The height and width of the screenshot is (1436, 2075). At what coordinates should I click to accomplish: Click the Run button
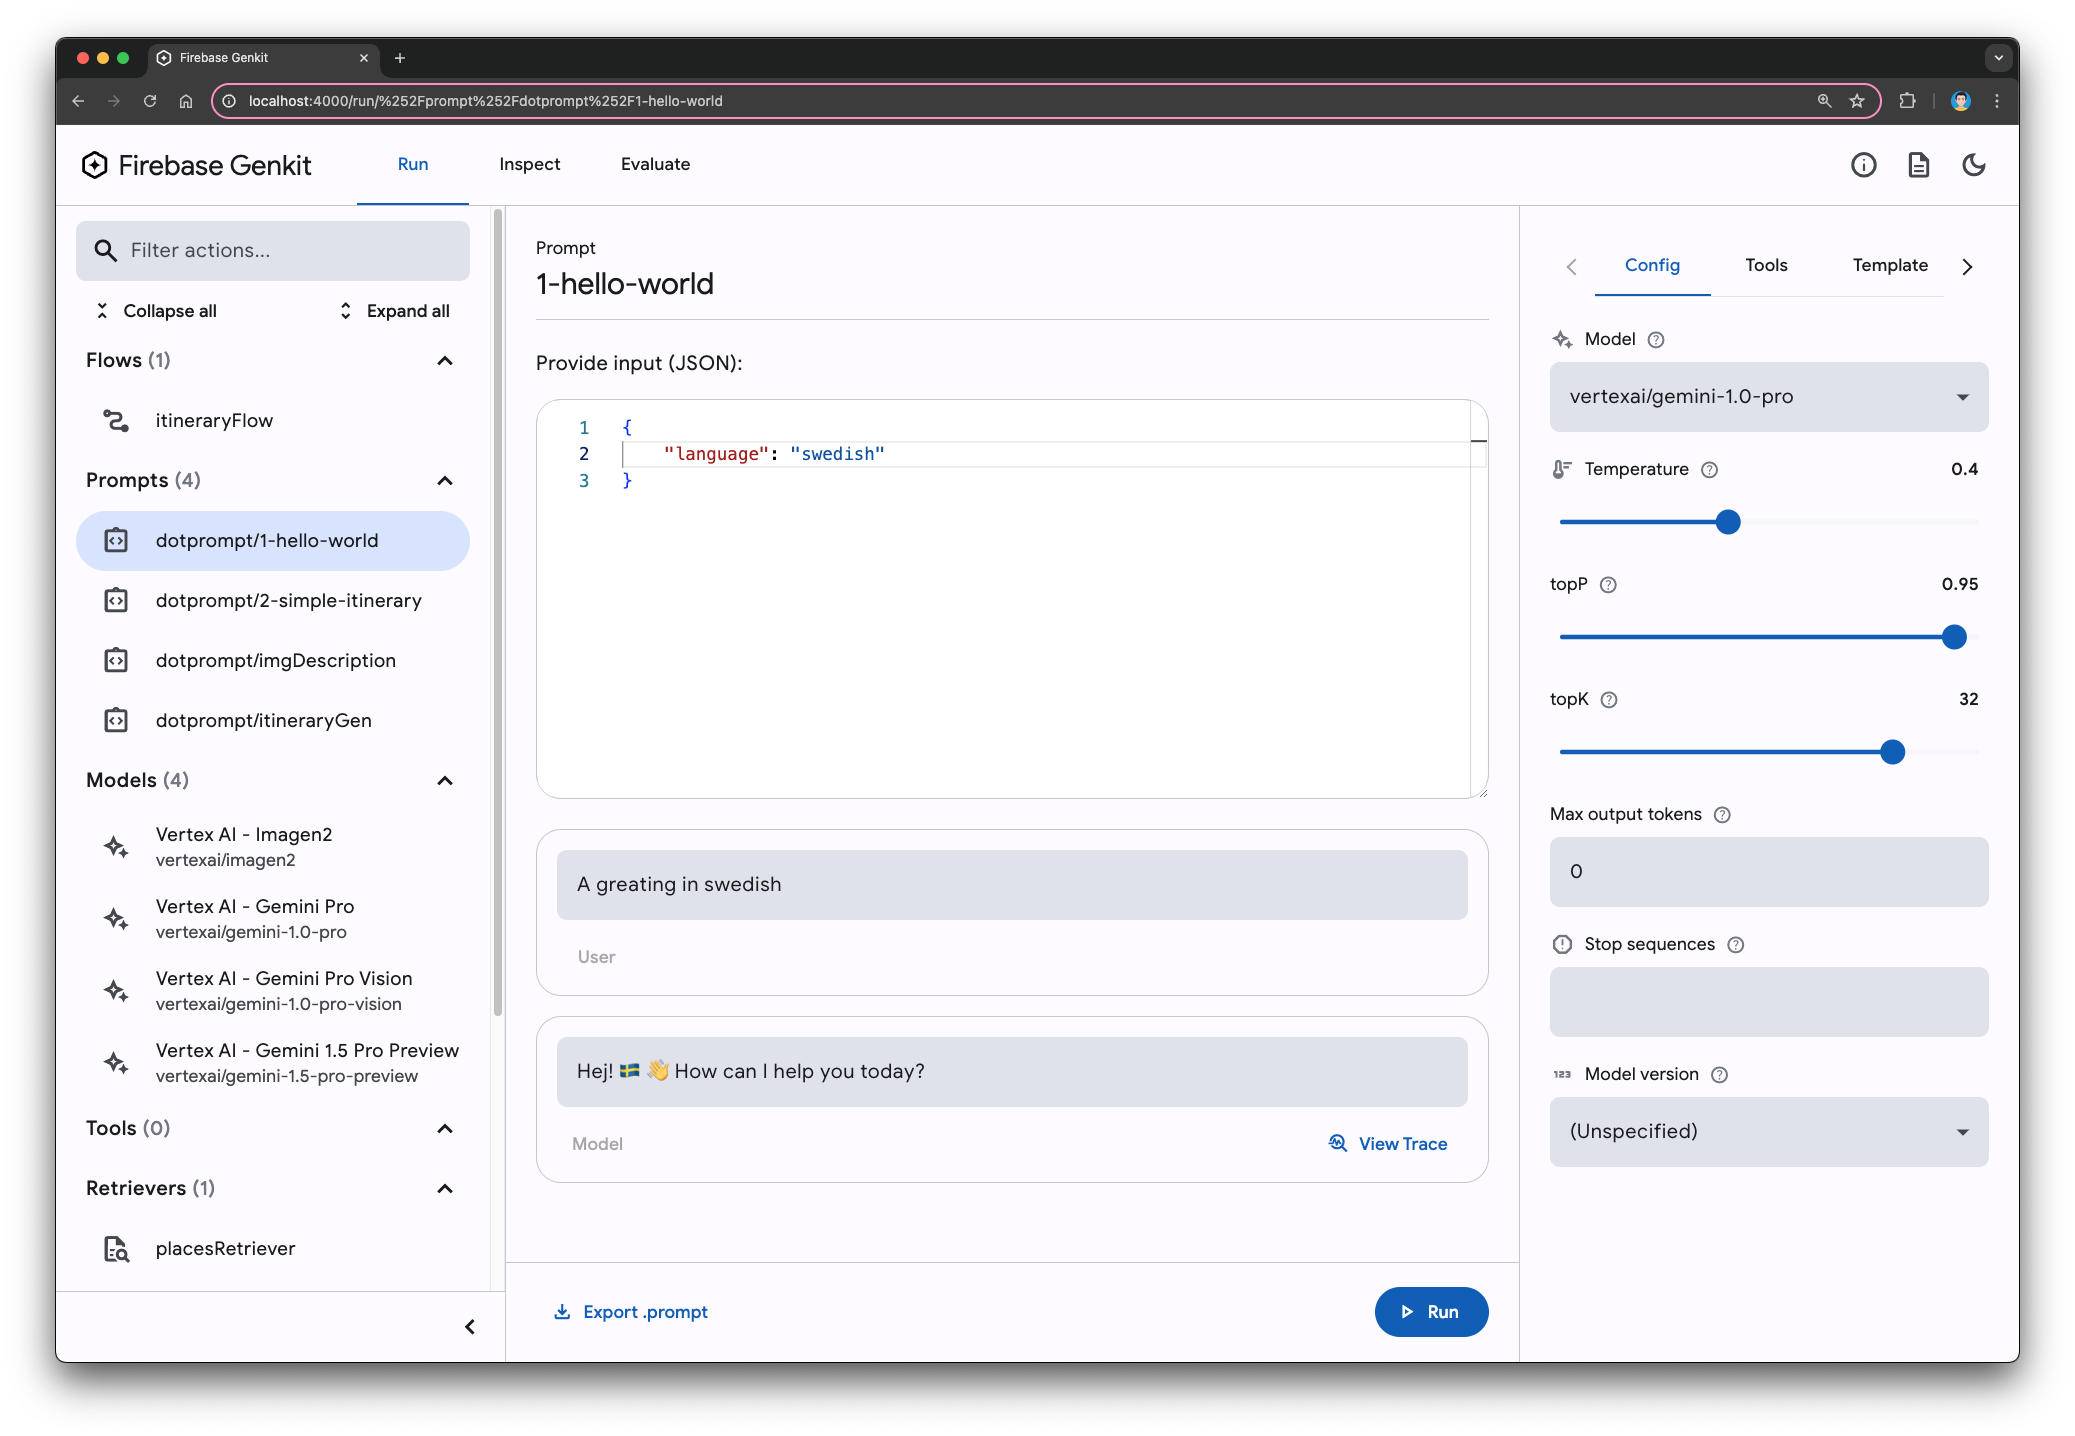click(x=1427, y=1311)
